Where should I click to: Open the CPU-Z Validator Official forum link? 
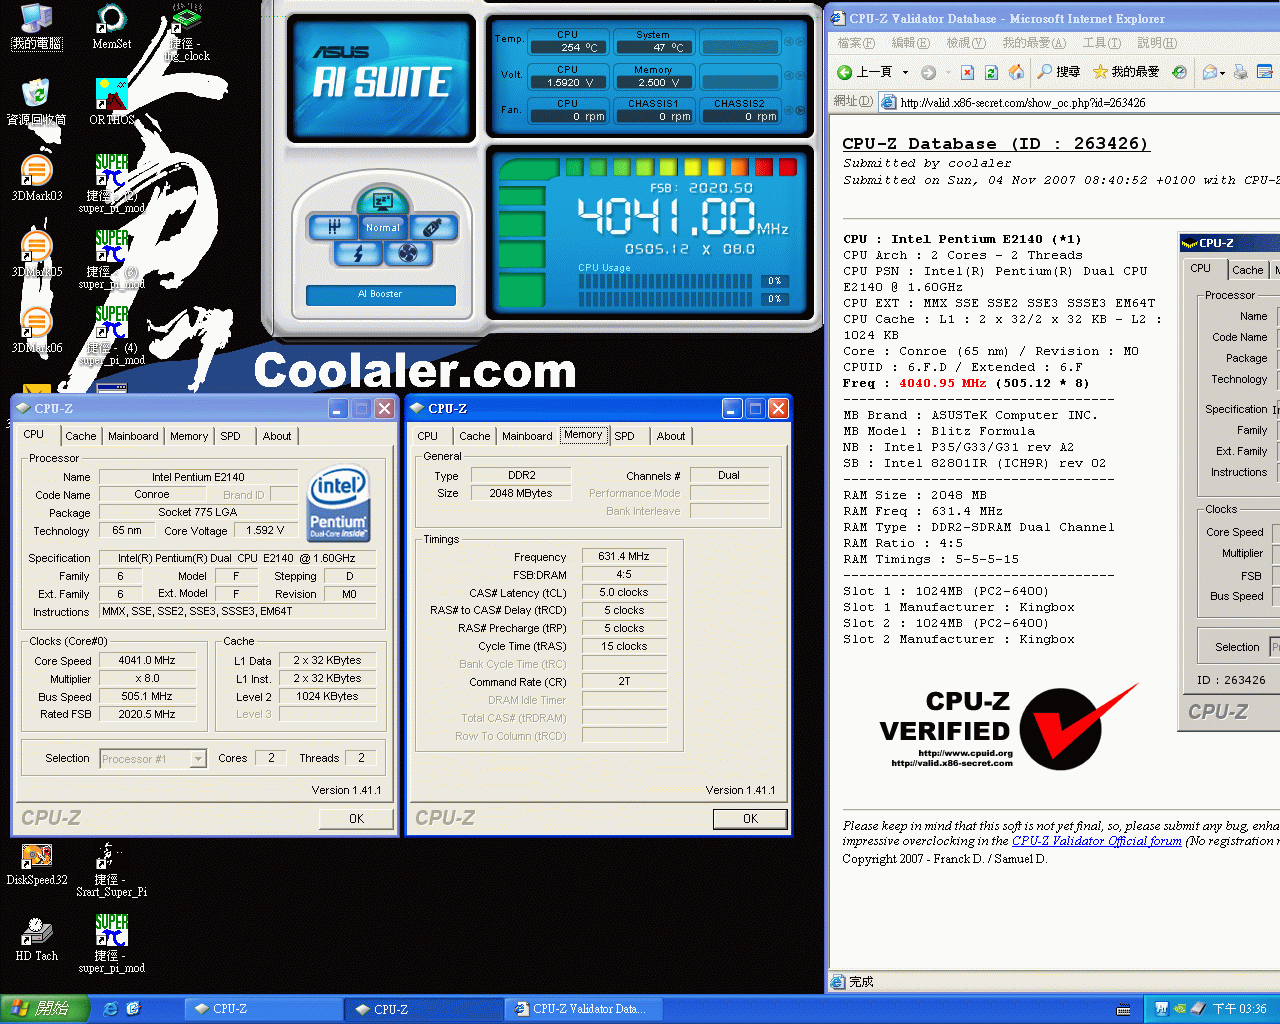coord(1097,841)
